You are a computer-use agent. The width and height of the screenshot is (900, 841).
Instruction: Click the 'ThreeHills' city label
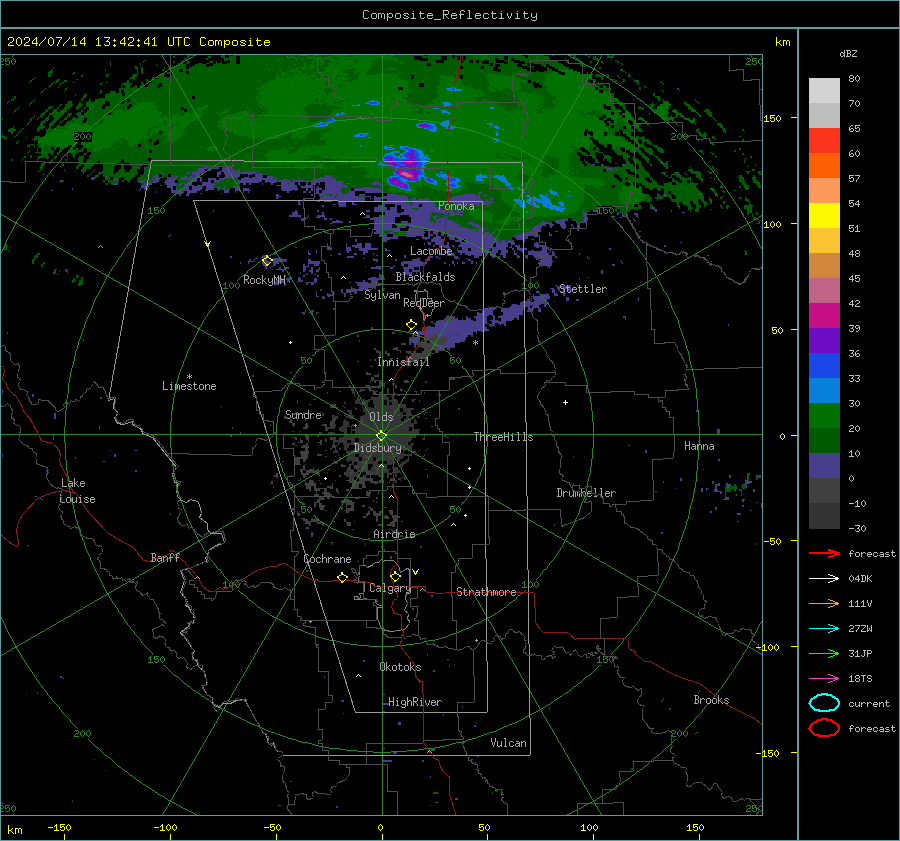(503, 437)
